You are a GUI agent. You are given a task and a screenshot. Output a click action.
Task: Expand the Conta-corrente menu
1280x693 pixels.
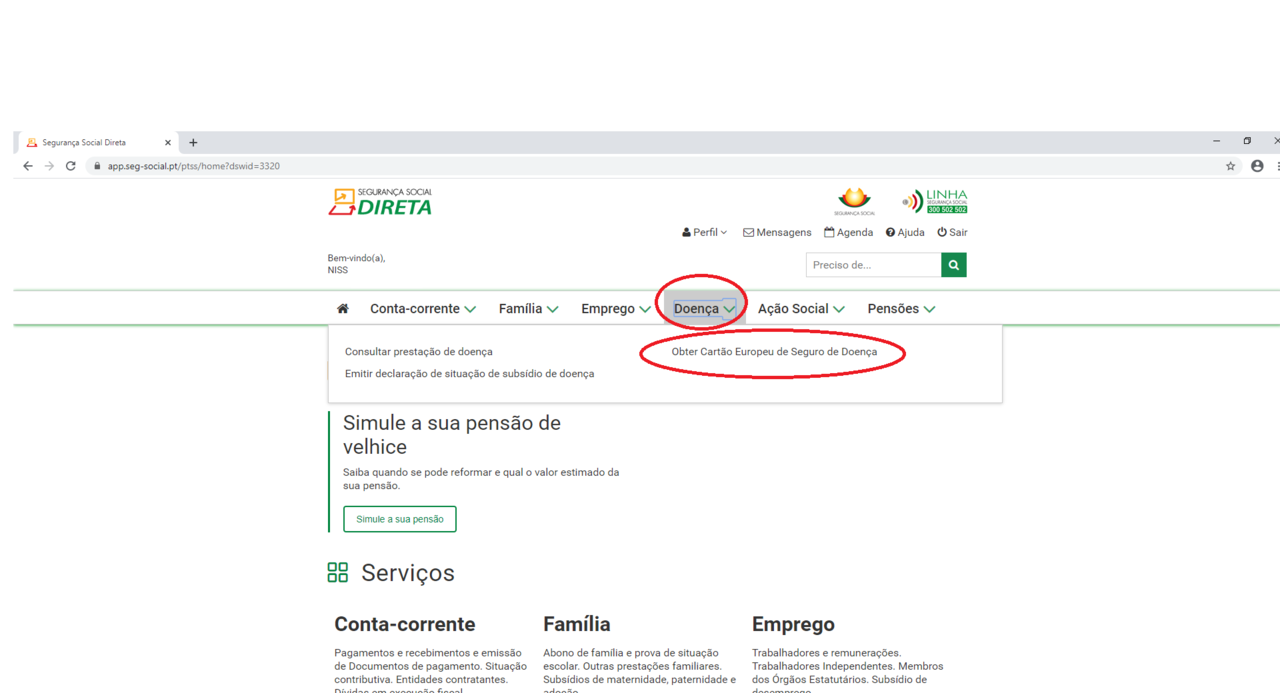click(422, 309)
